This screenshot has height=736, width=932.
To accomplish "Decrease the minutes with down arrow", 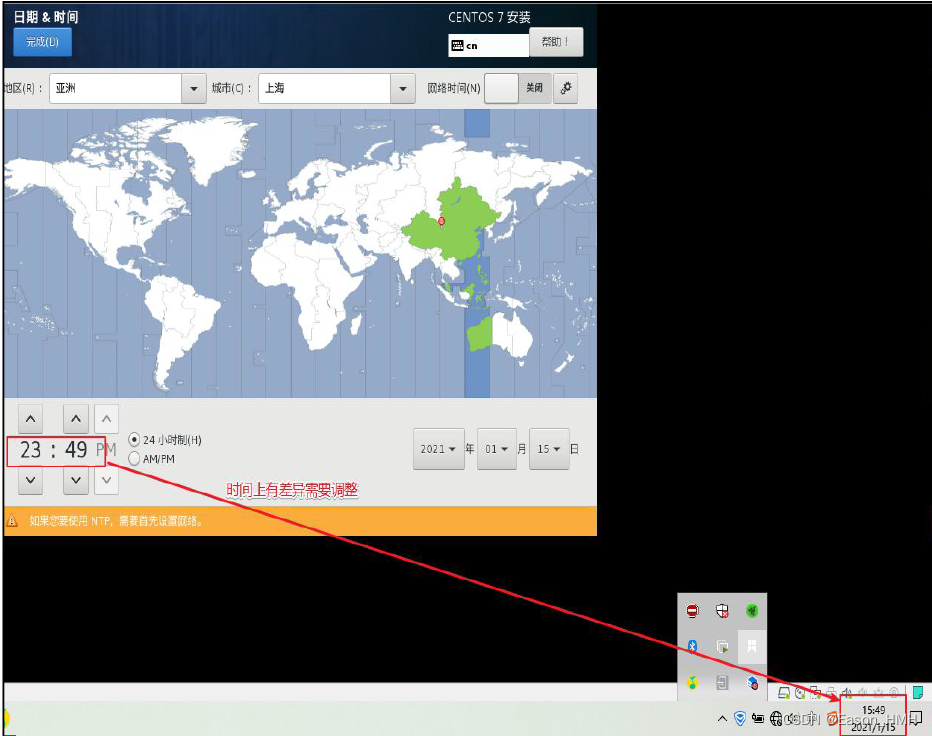I will tap(75, 480).
